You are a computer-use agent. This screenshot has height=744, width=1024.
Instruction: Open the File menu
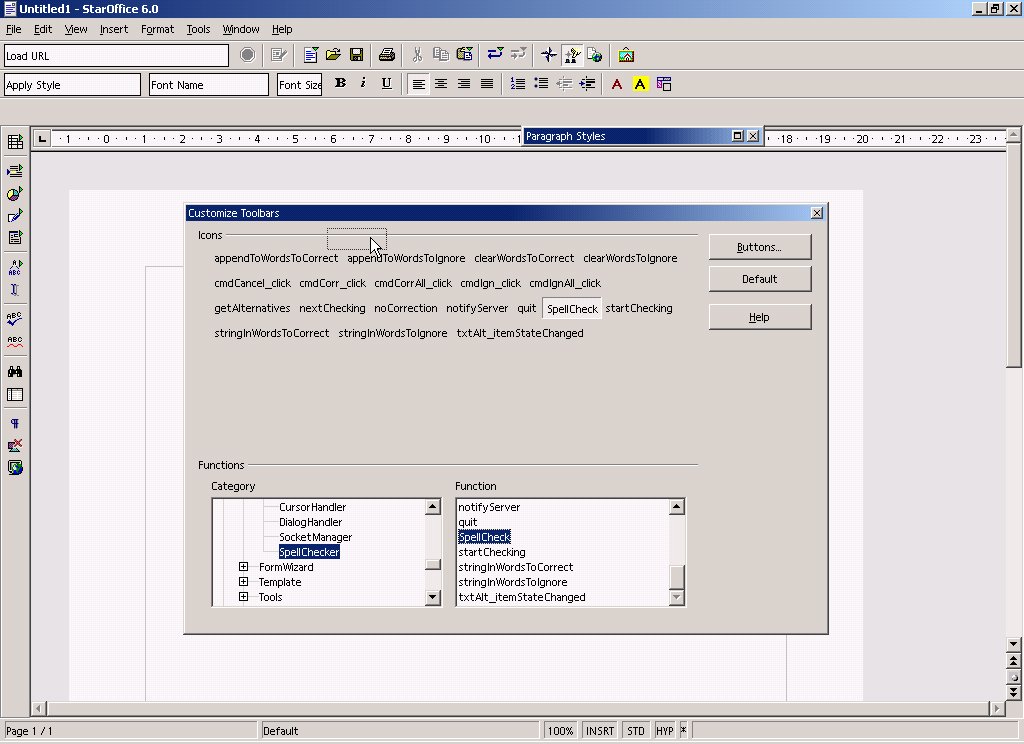point(14,29)
